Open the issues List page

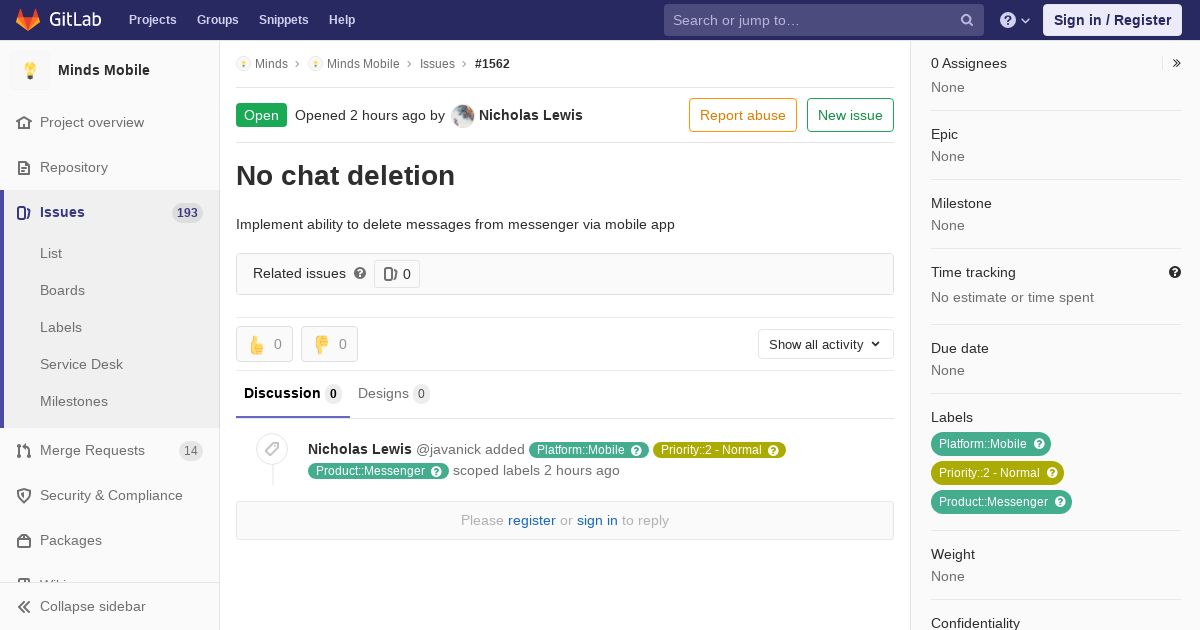pyautogui.click(x=51, y=253)
